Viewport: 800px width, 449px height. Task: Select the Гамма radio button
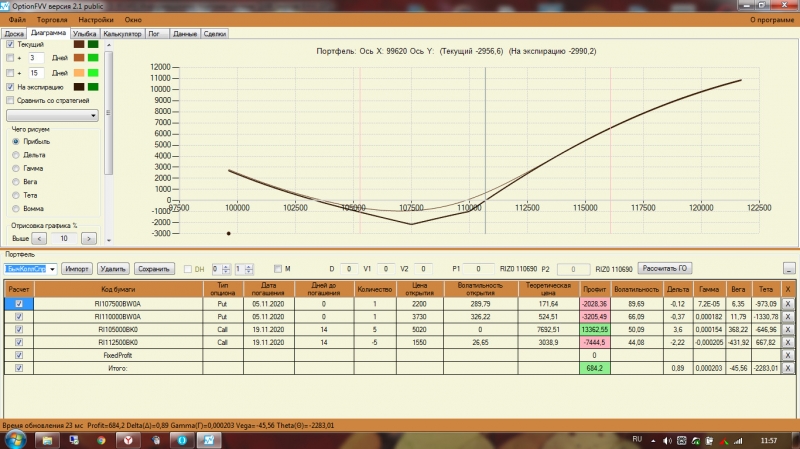point(16,168)
